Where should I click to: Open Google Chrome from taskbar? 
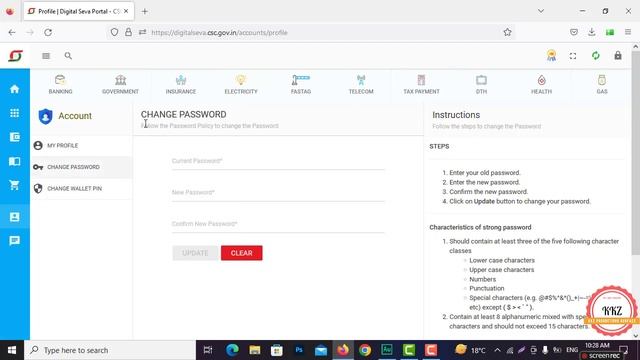(365, 350)
